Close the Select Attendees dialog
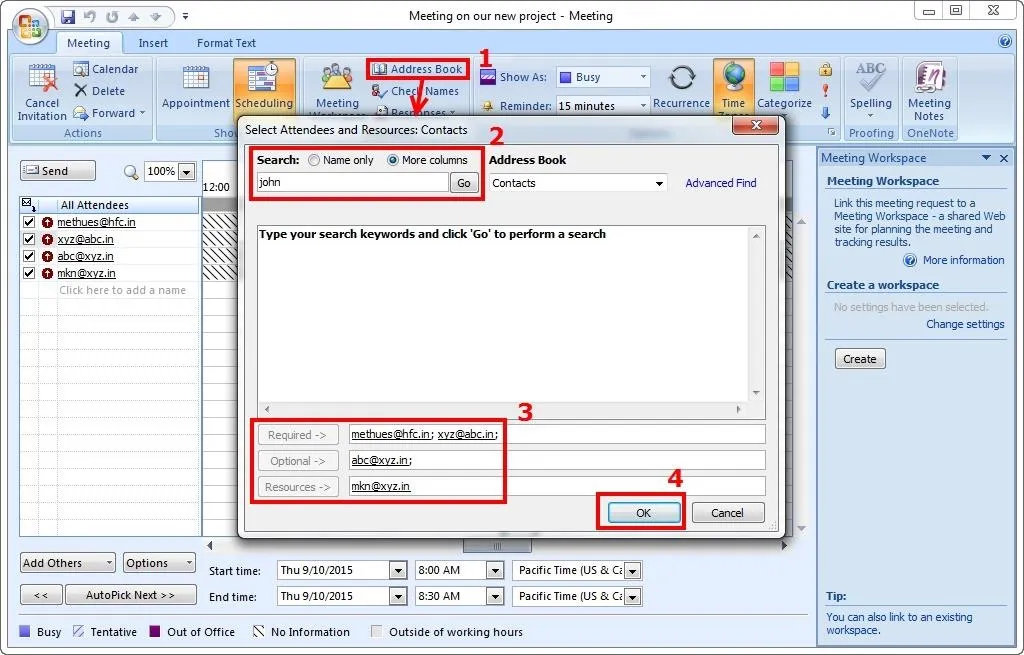 tap(756, 125)
